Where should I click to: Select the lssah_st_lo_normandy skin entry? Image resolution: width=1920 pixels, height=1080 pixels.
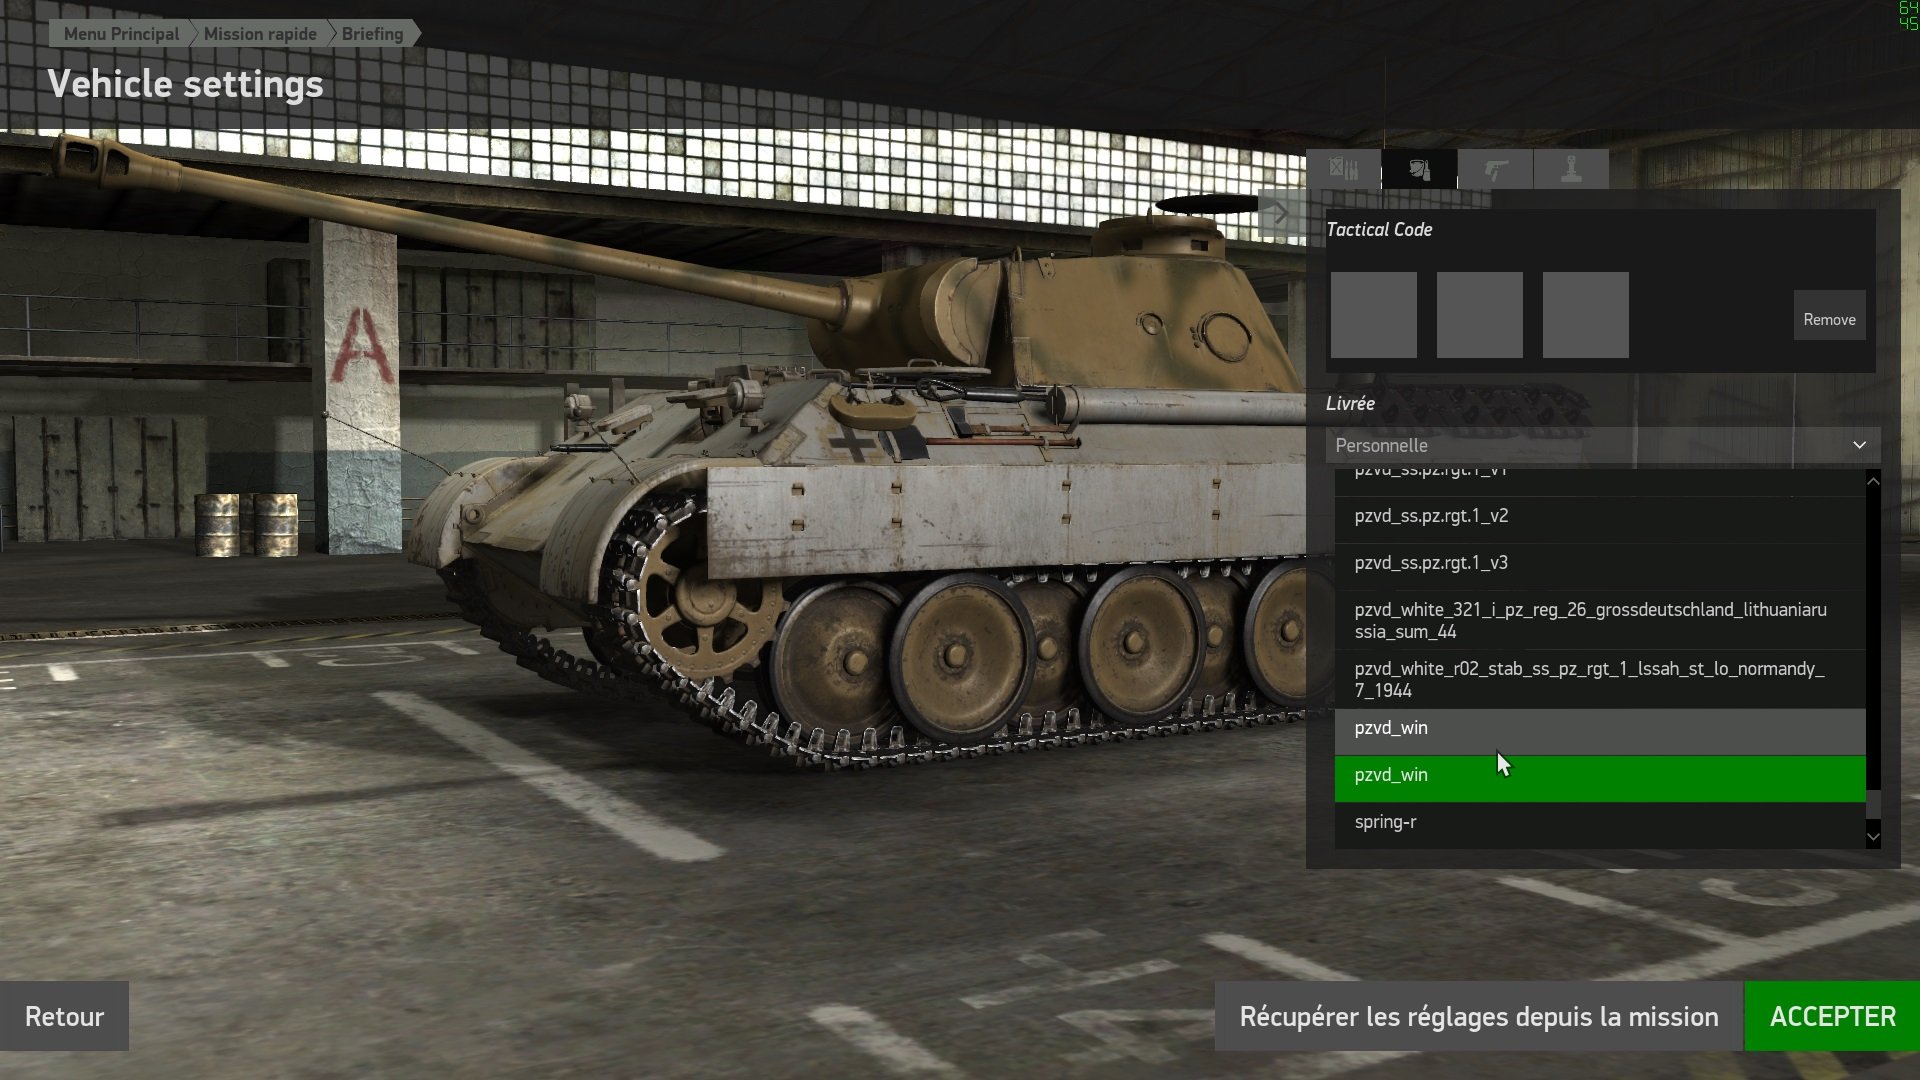[x=1600, y=679]
